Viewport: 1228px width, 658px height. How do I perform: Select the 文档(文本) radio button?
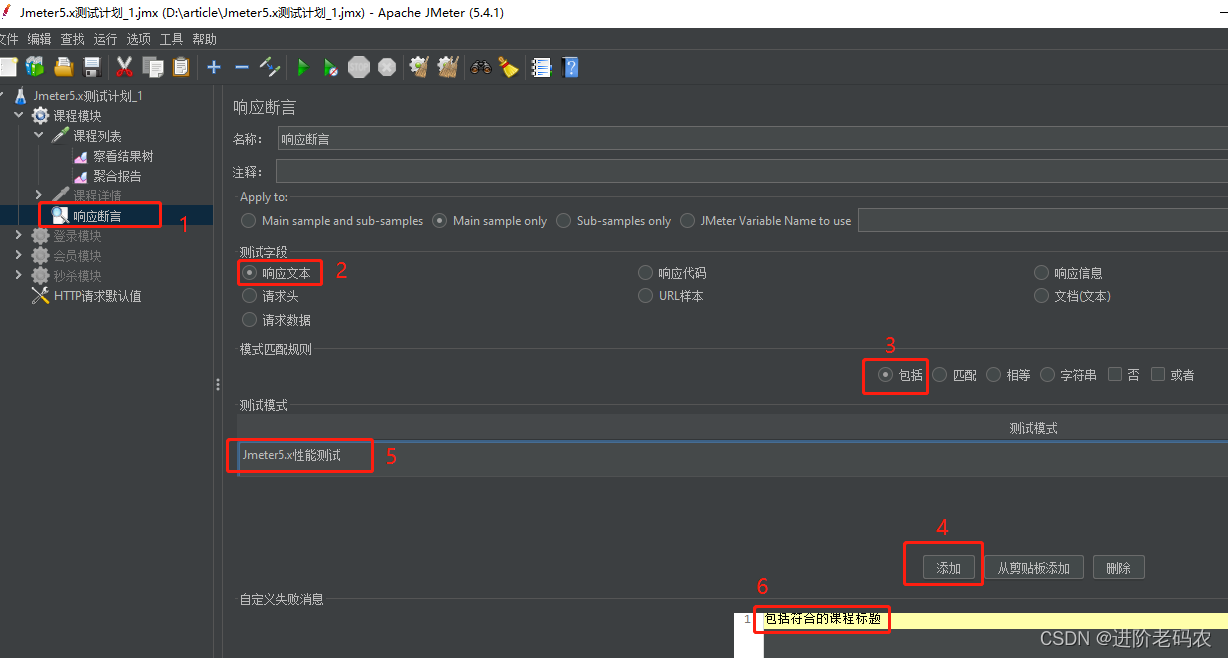(1042, 295)
